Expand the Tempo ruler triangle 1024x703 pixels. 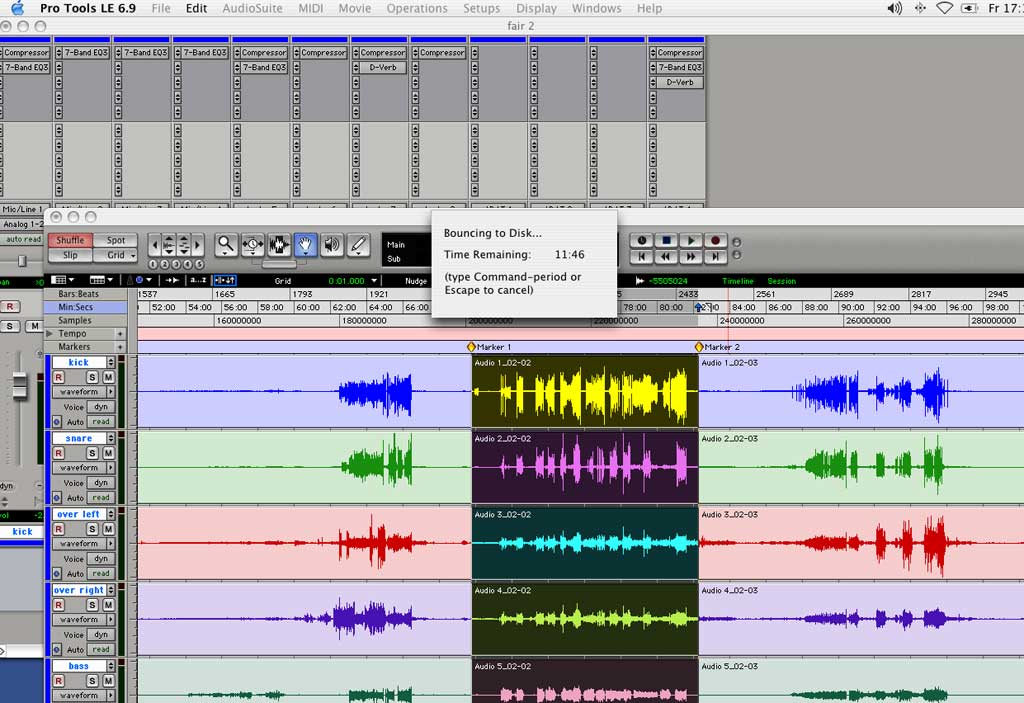tap(50, 333)
